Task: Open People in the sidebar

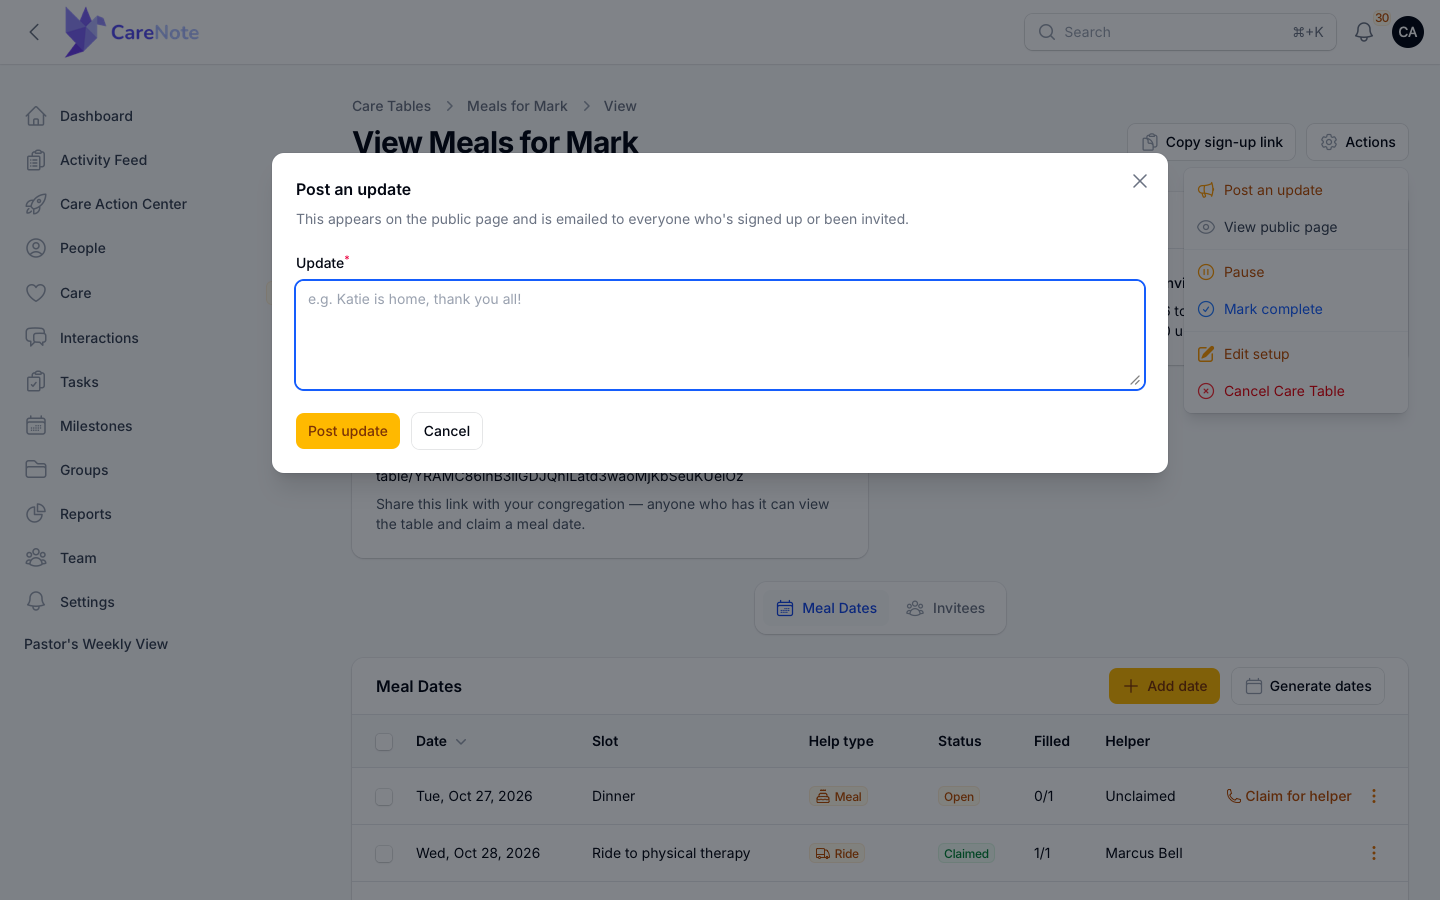Action: click(x=83, y=248)
